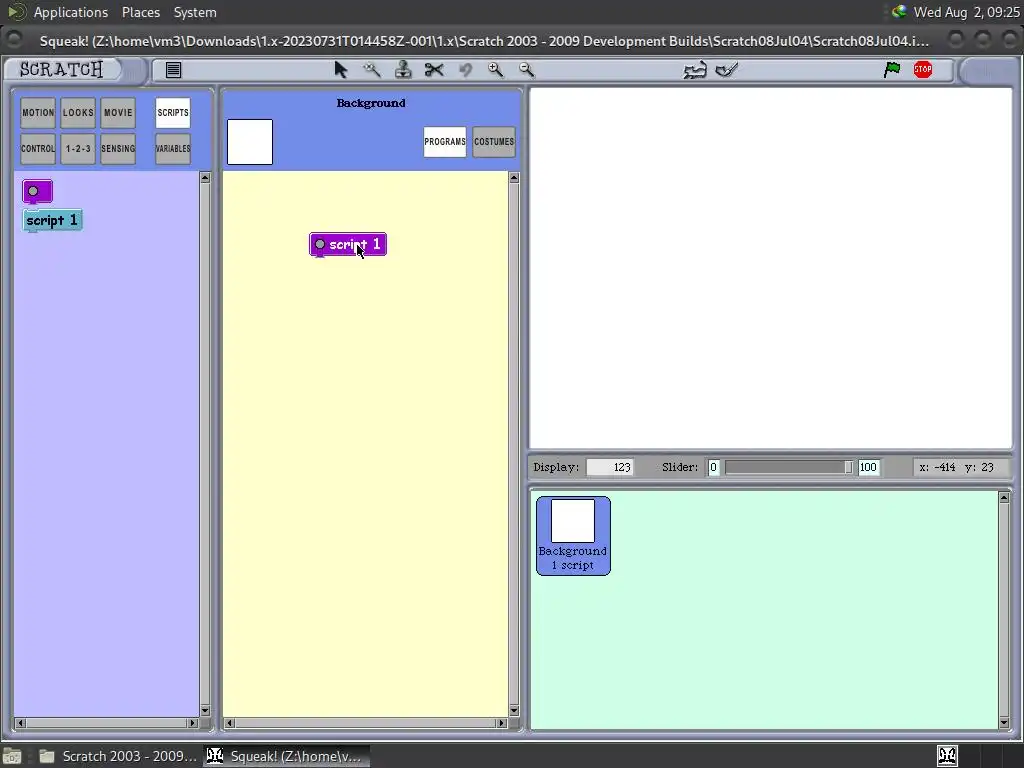
Task: Click the scripts area scrollbar down arrow
Action: pos(514,711)
